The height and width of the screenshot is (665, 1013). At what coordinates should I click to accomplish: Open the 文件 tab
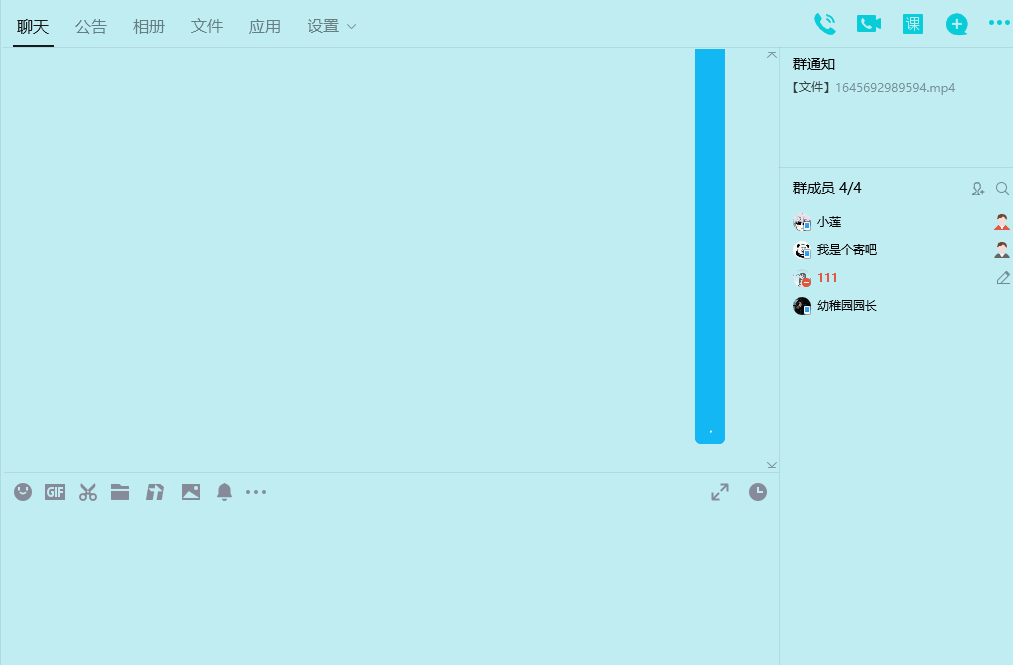click(207, 26)
